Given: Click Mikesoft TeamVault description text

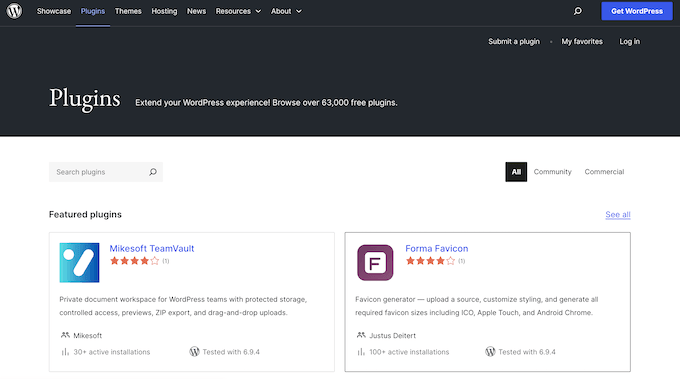Looking at the screenshot, I should tap(183, 306).
